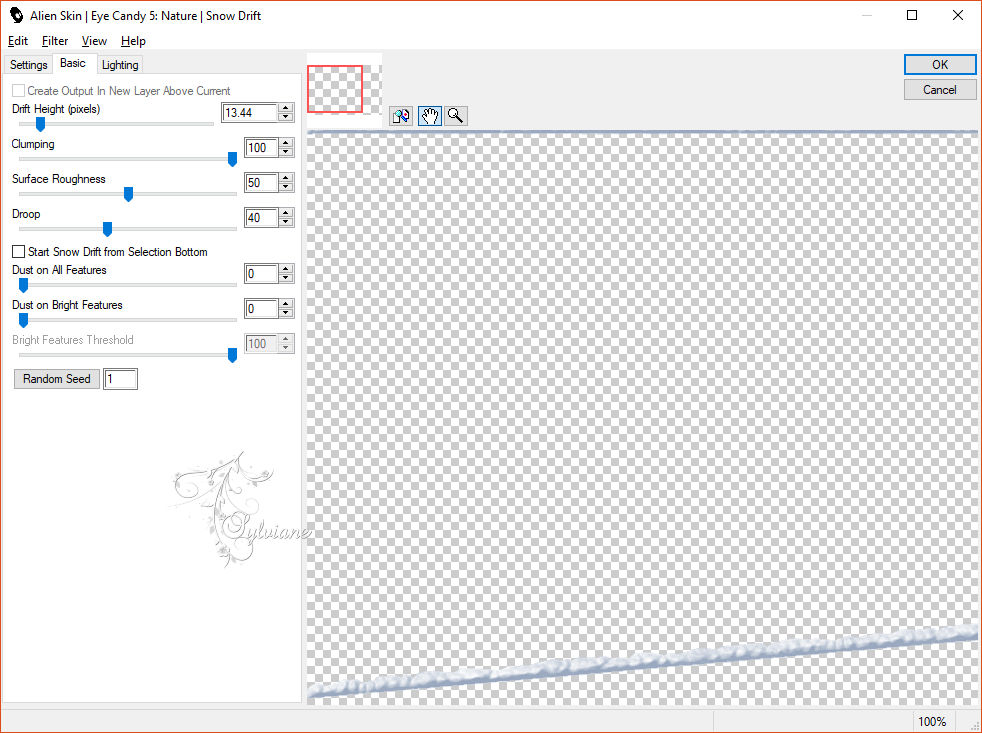
Task: Increase Surface Roughness with up arrow
Action: coord(286,178)
